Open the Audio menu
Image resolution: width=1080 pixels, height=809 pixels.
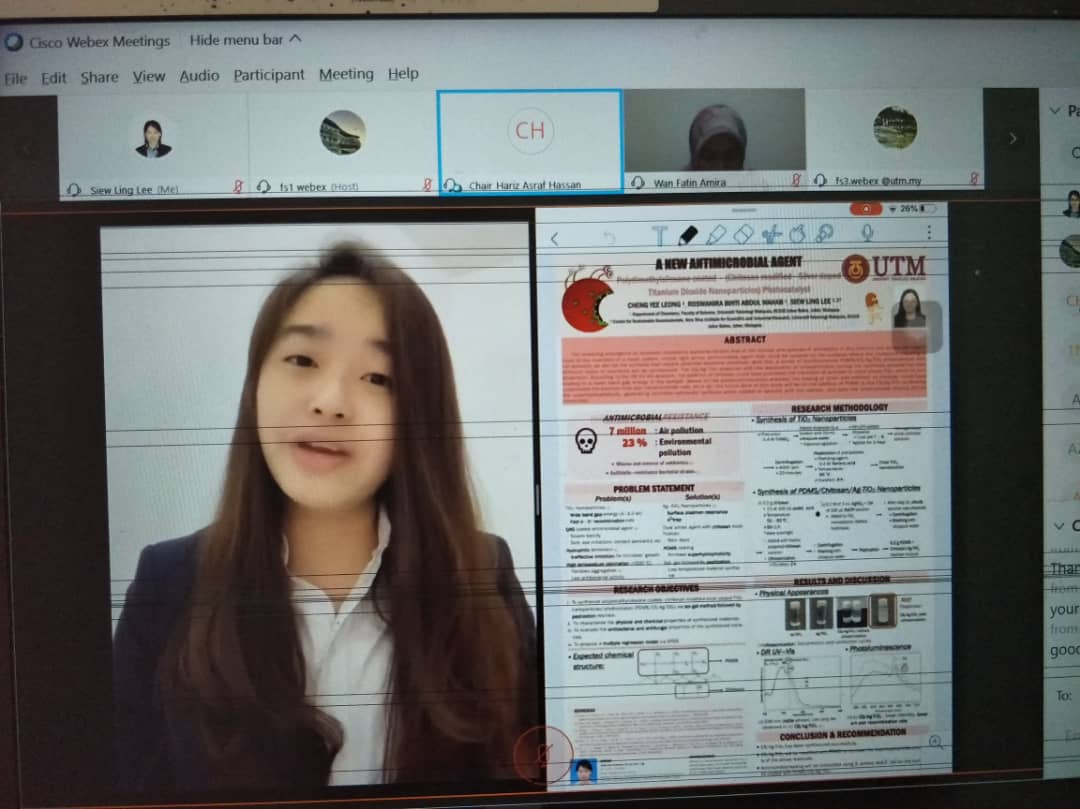197,74
